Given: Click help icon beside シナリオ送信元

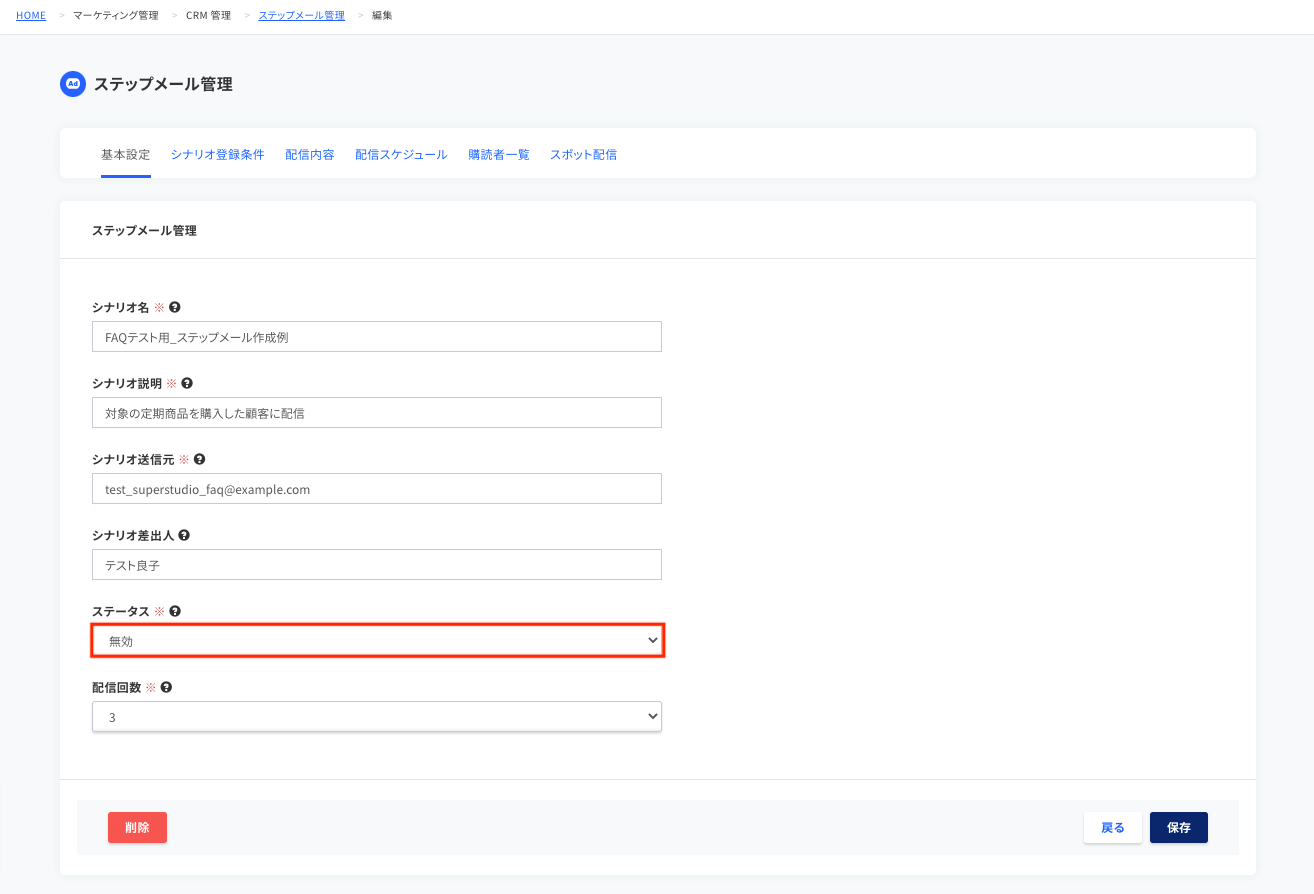Looking at the screenshot, I should 199,459.
